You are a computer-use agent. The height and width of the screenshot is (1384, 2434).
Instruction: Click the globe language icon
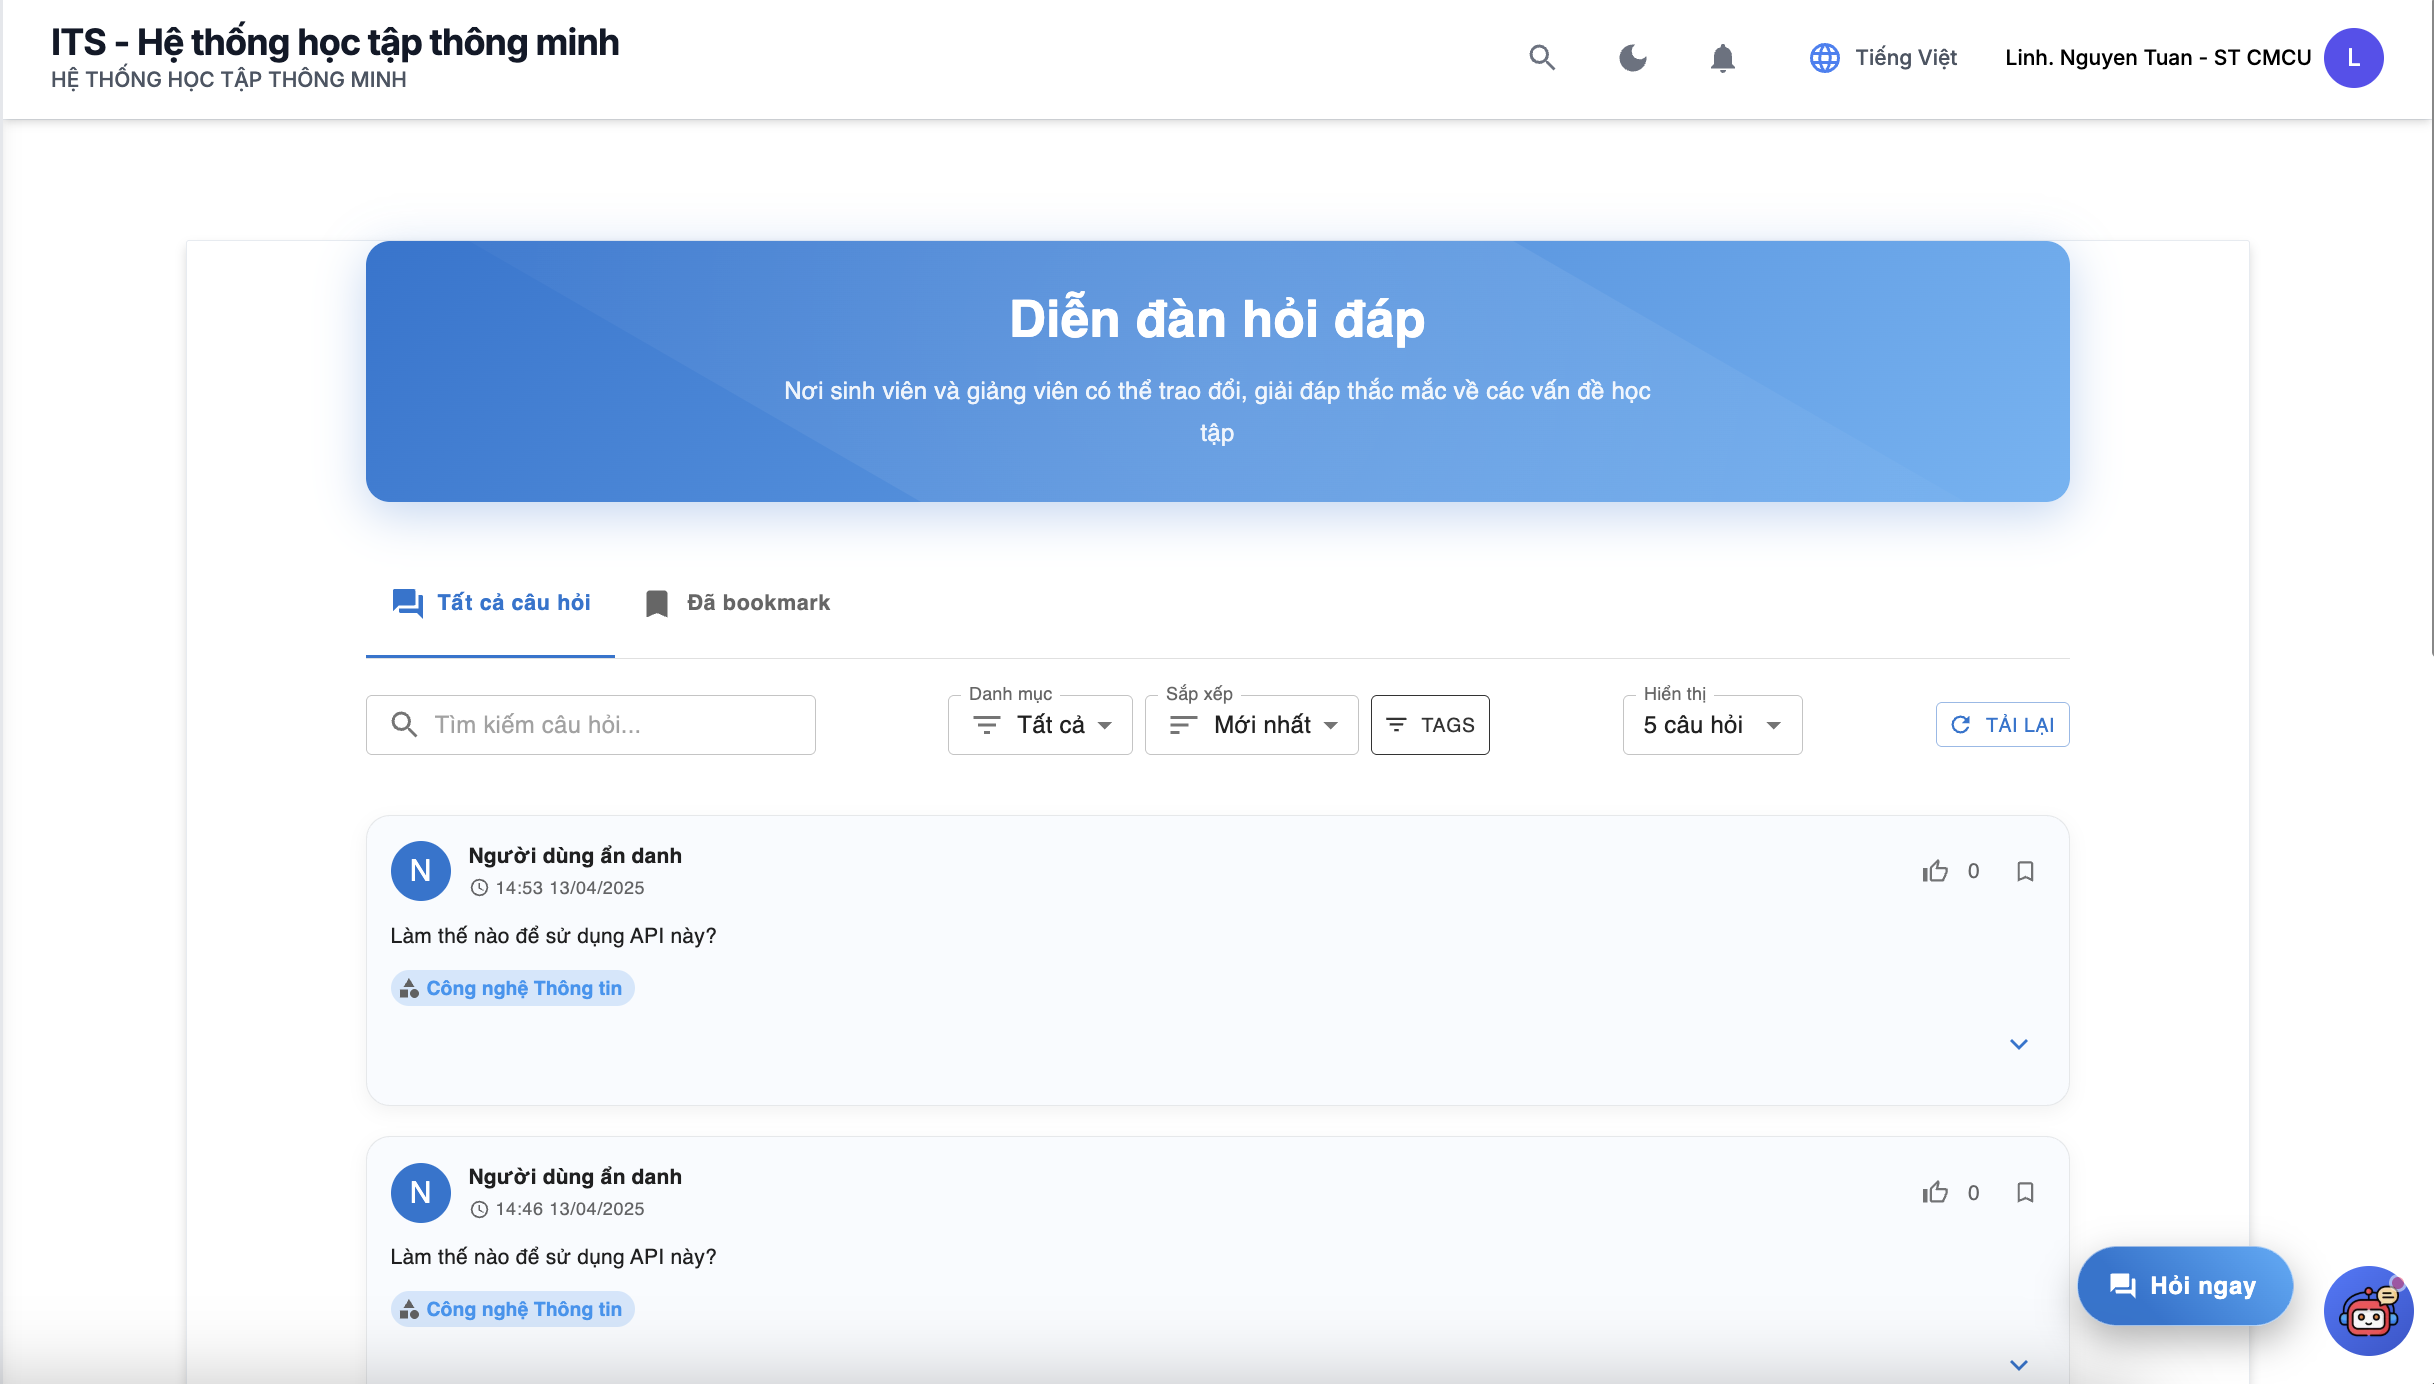coord(1824,58)
